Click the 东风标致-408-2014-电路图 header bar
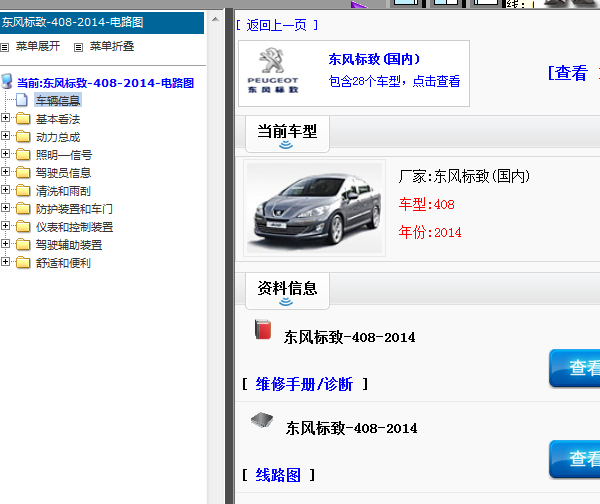 tap(102, 23)
